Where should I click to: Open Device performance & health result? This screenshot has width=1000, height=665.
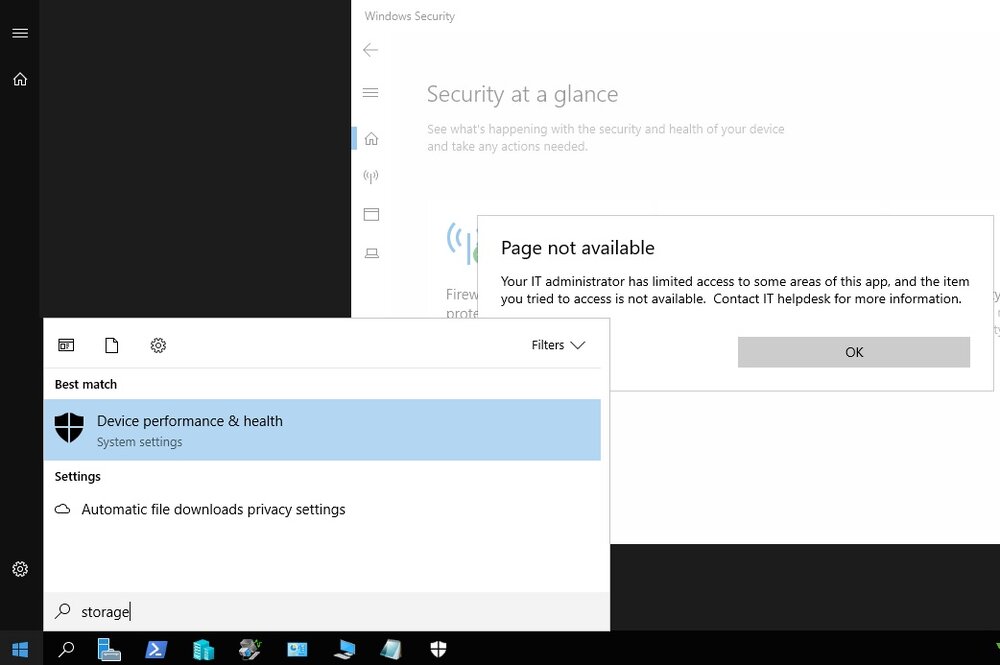point(322,430)
